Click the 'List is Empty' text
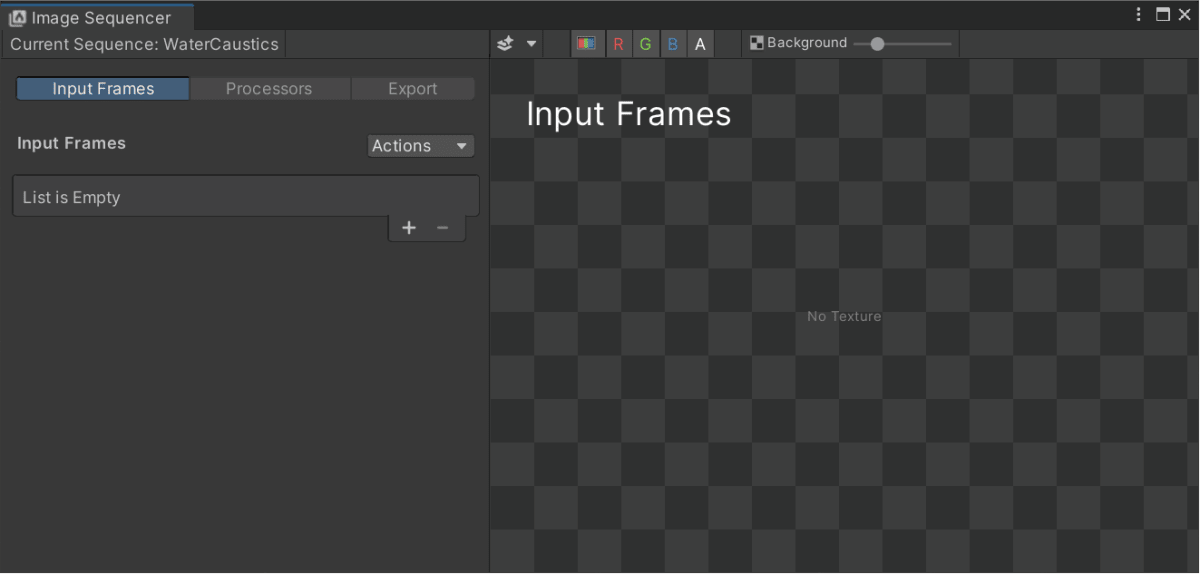Image resolution: width=1200 pixels, height=574 pixels. click(x=71, y=198)
